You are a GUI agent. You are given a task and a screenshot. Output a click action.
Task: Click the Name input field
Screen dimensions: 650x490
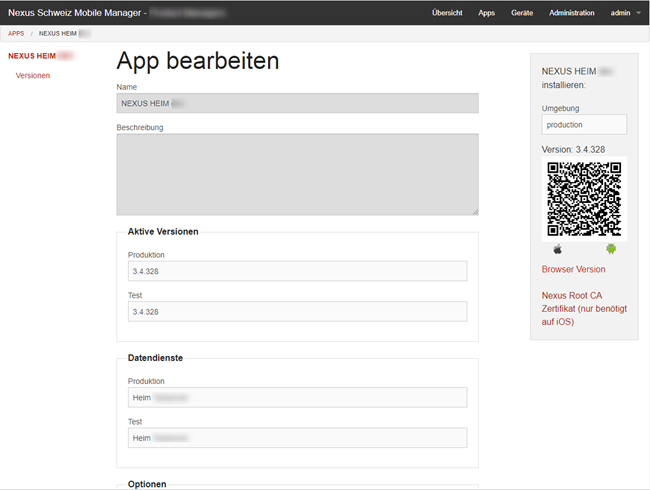point(297,103)
